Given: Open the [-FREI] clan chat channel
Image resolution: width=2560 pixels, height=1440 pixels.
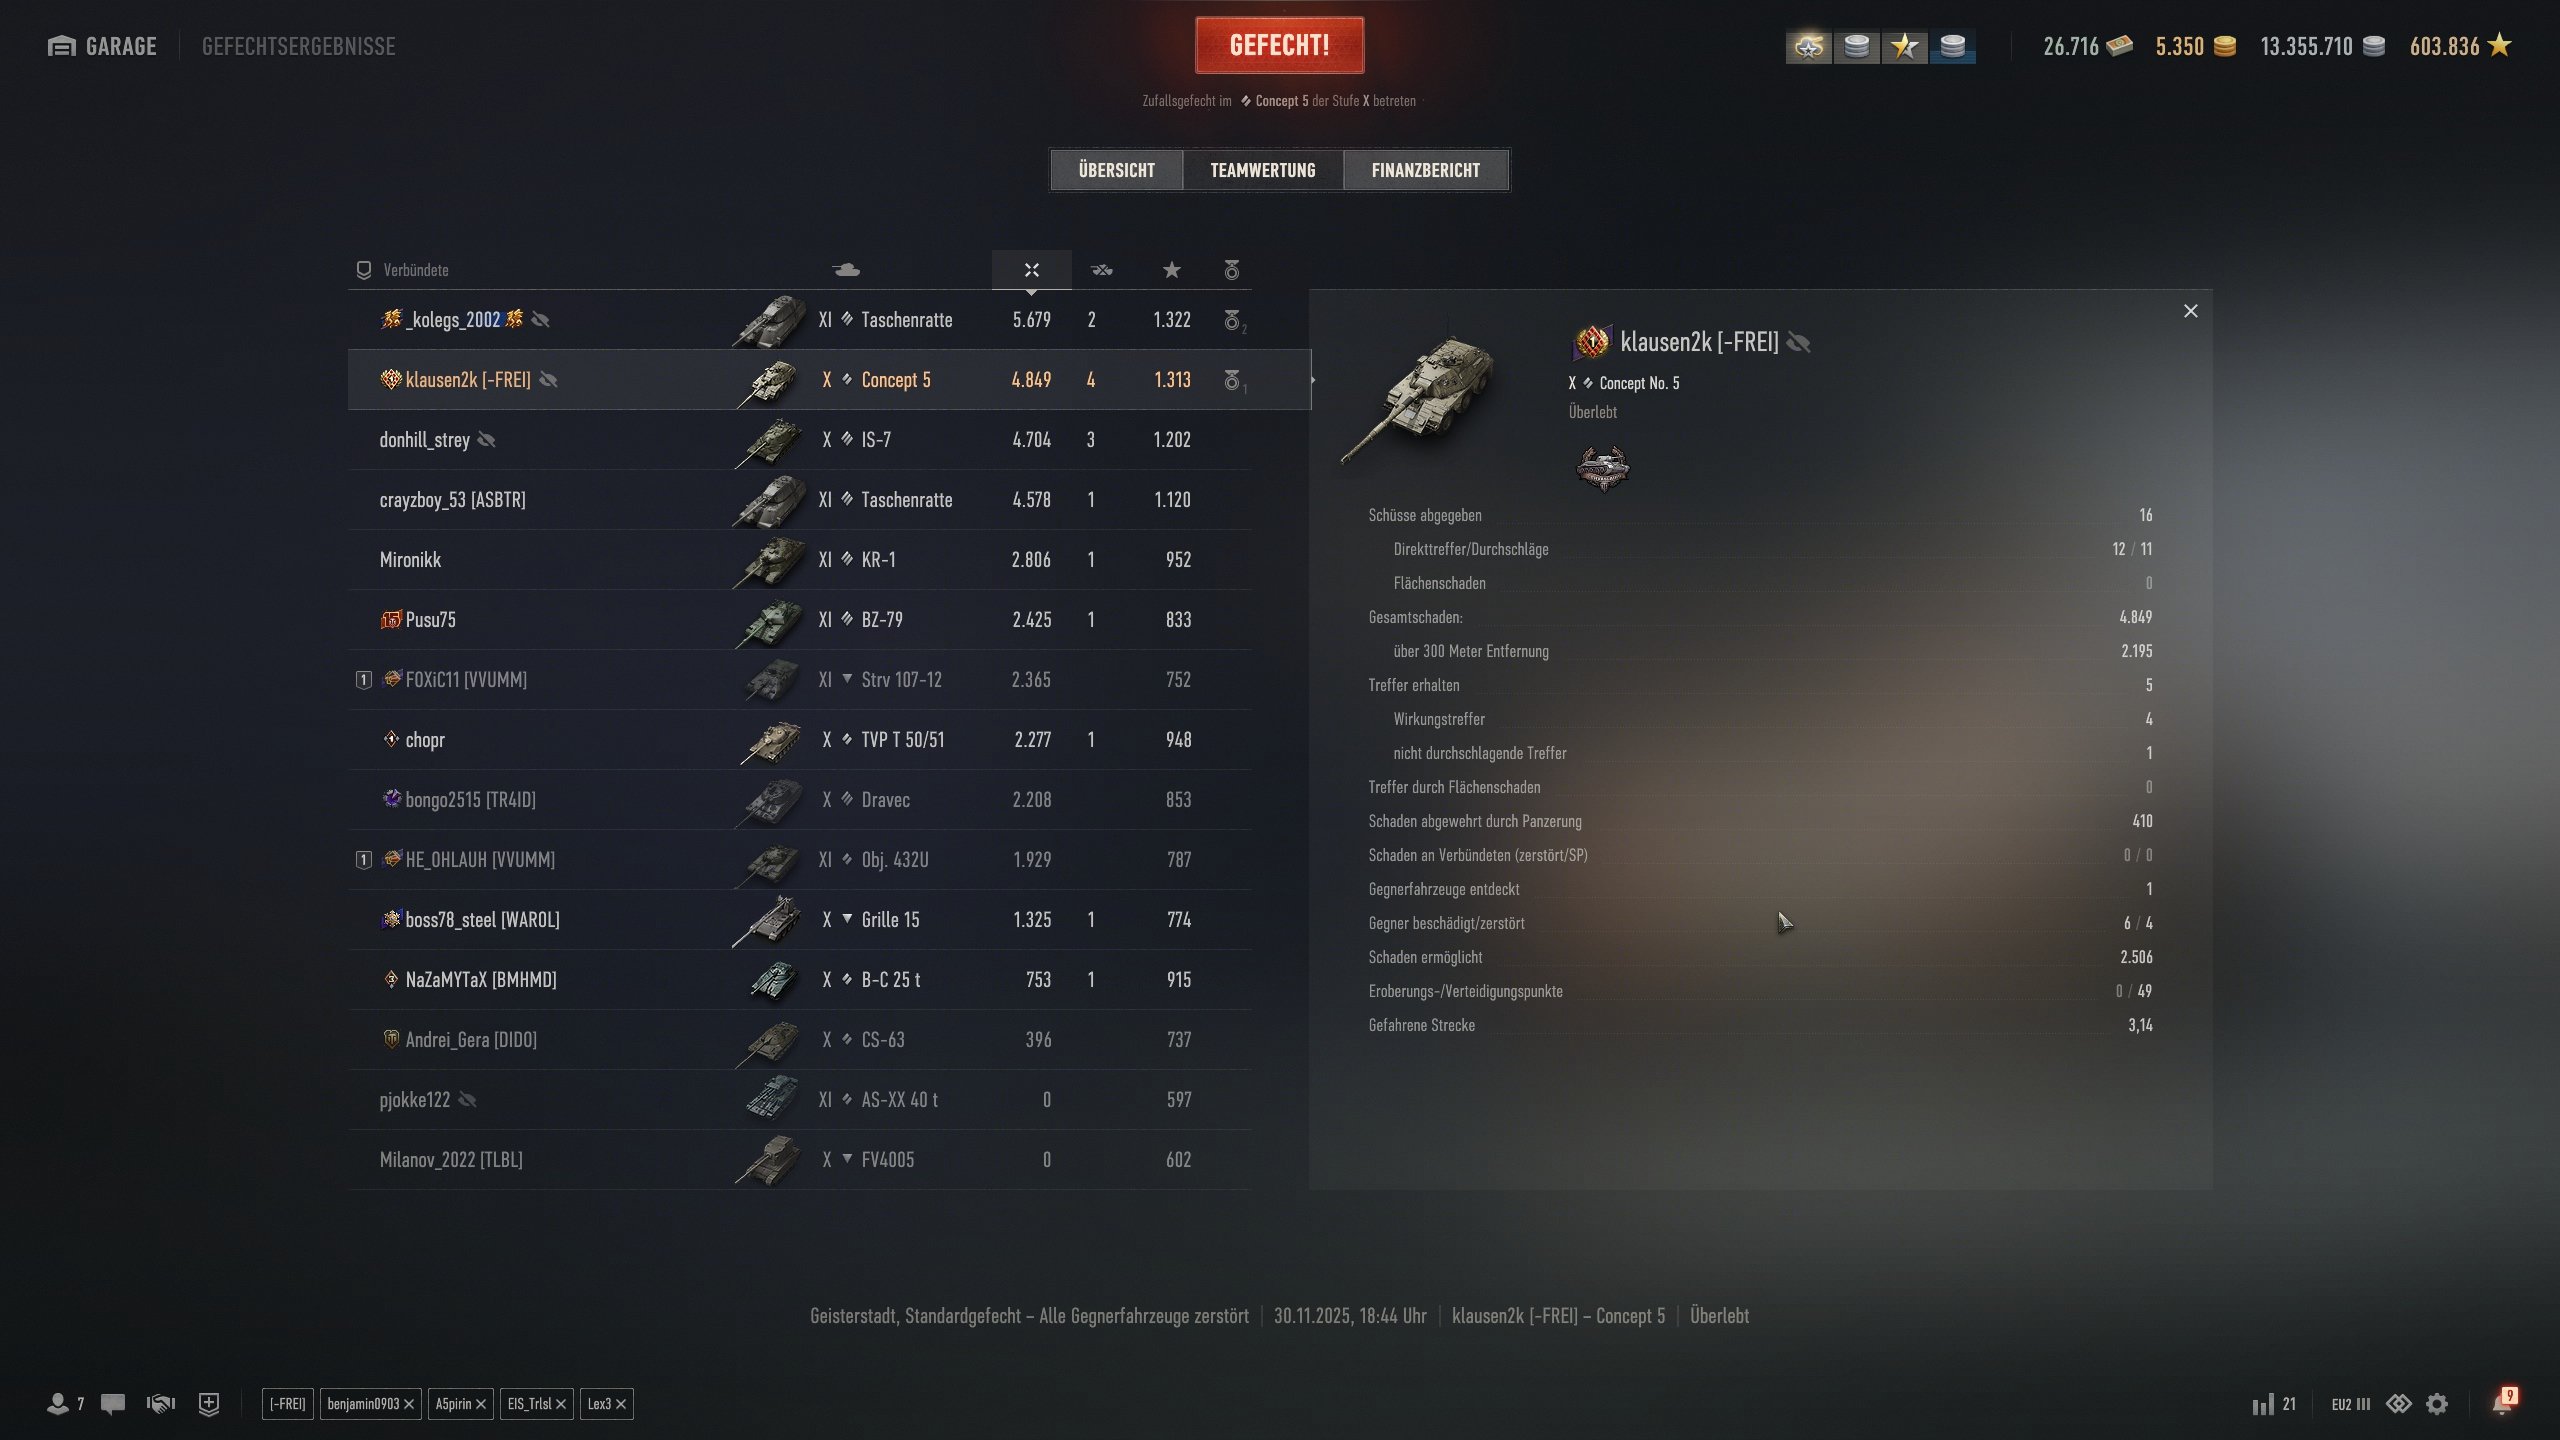Looking at the screenshot, I should pyautogui.click(x=287, y=1404).
